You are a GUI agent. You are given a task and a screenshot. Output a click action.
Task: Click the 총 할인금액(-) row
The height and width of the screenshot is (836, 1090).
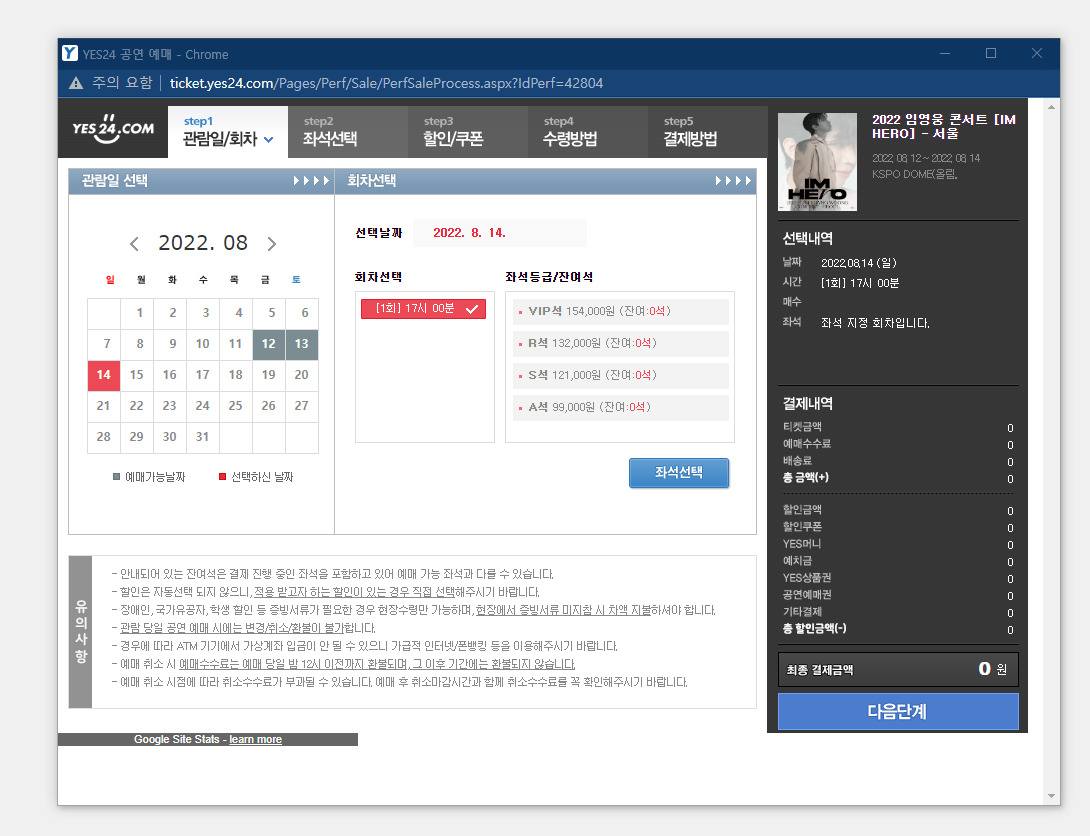click(898, 629)
